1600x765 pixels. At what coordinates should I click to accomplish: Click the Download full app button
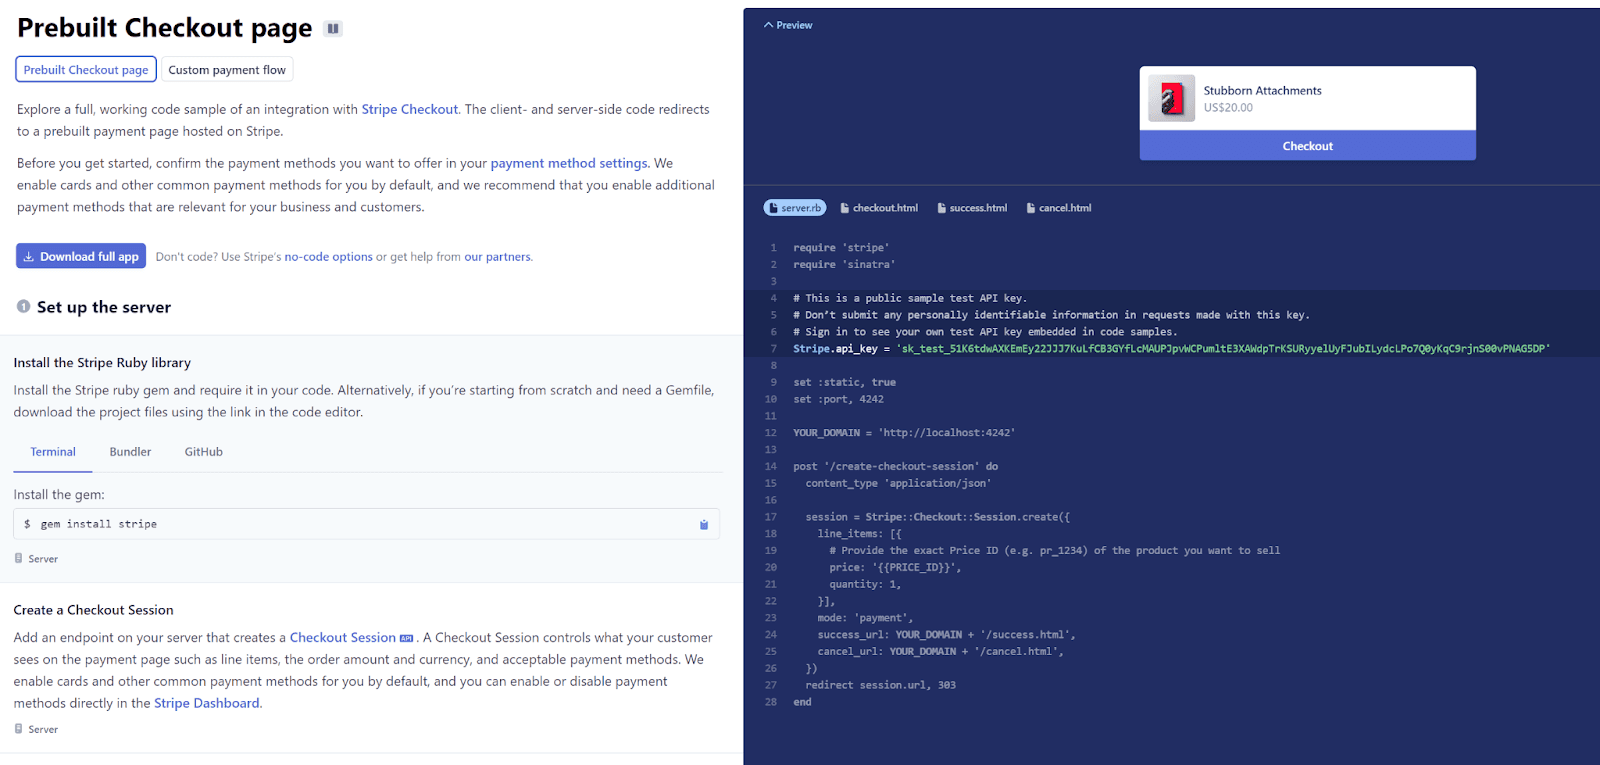(81, 257)
